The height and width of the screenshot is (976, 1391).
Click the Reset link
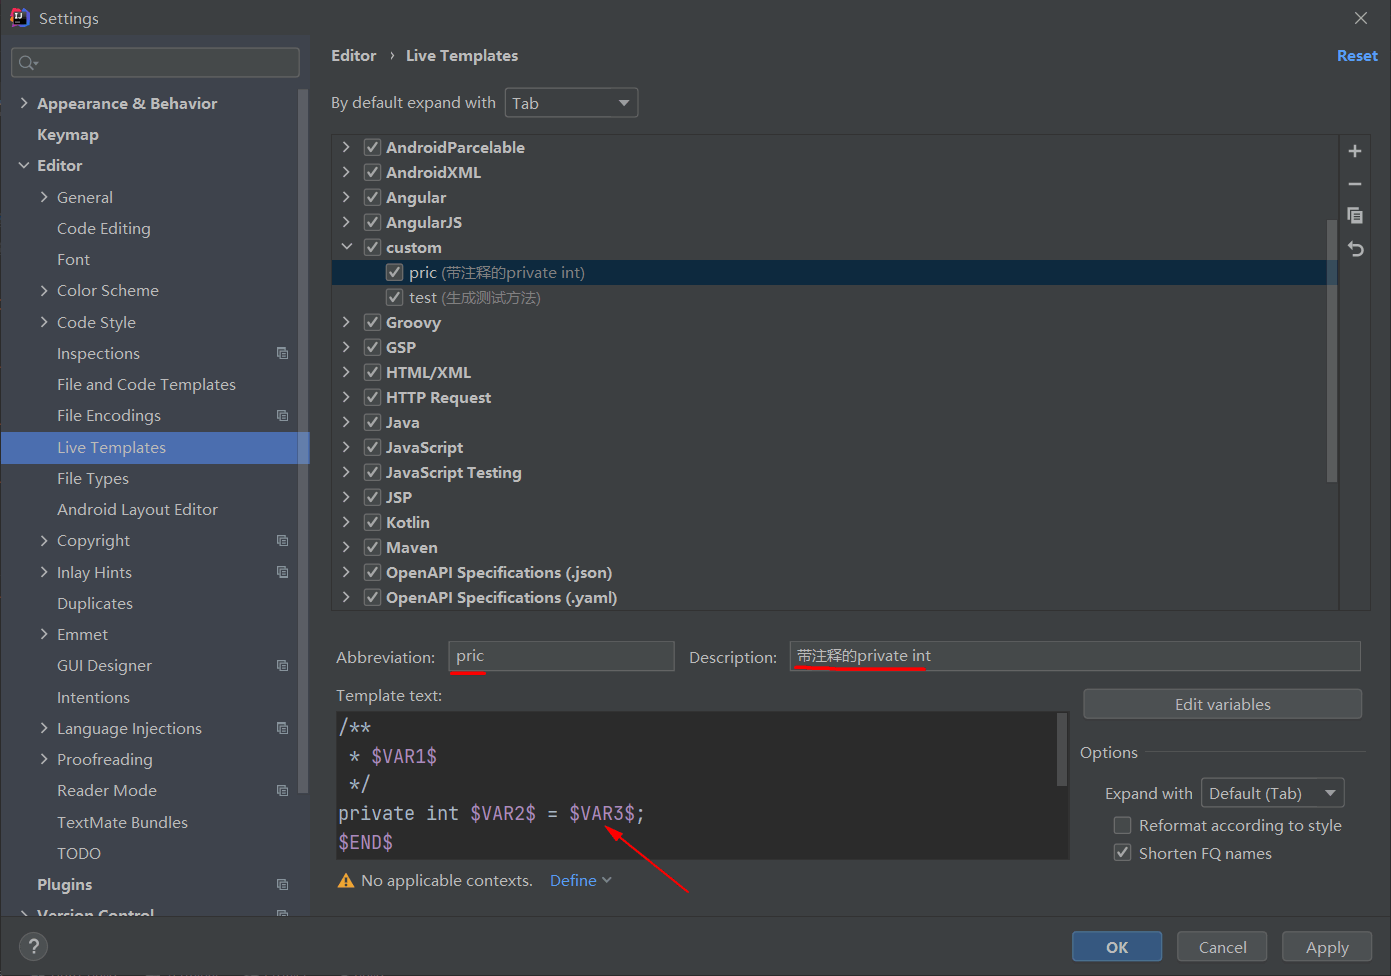[1357, 56]
